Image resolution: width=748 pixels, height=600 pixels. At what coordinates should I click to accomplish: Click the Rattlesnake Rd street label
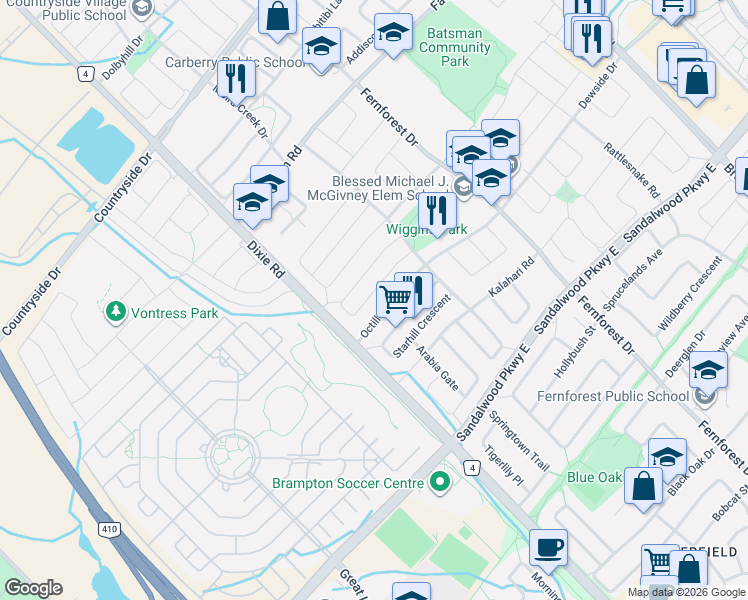[x=632, y=170]
